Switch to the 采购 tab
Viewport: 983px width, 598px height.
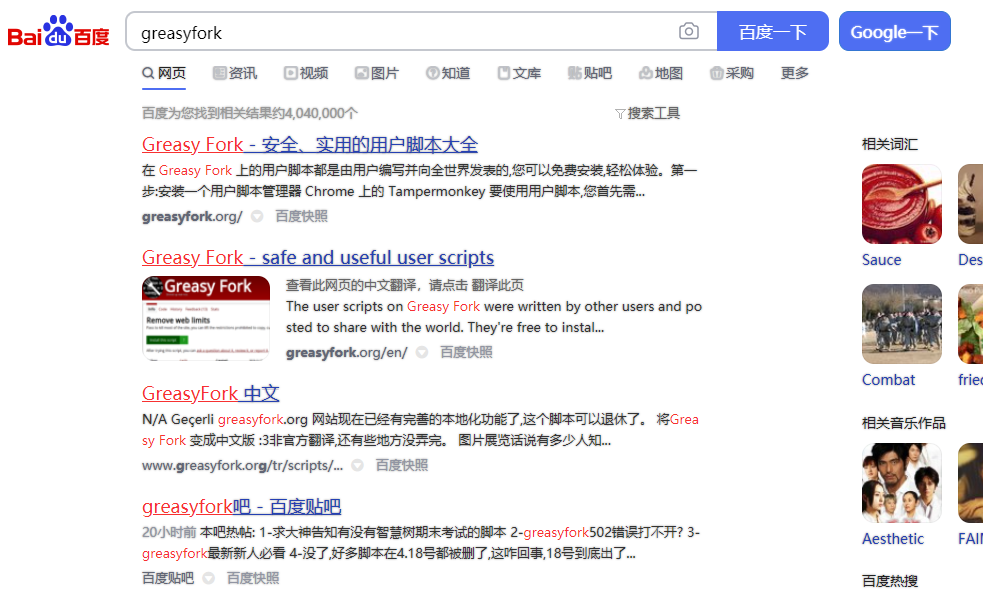click(732, 73)
